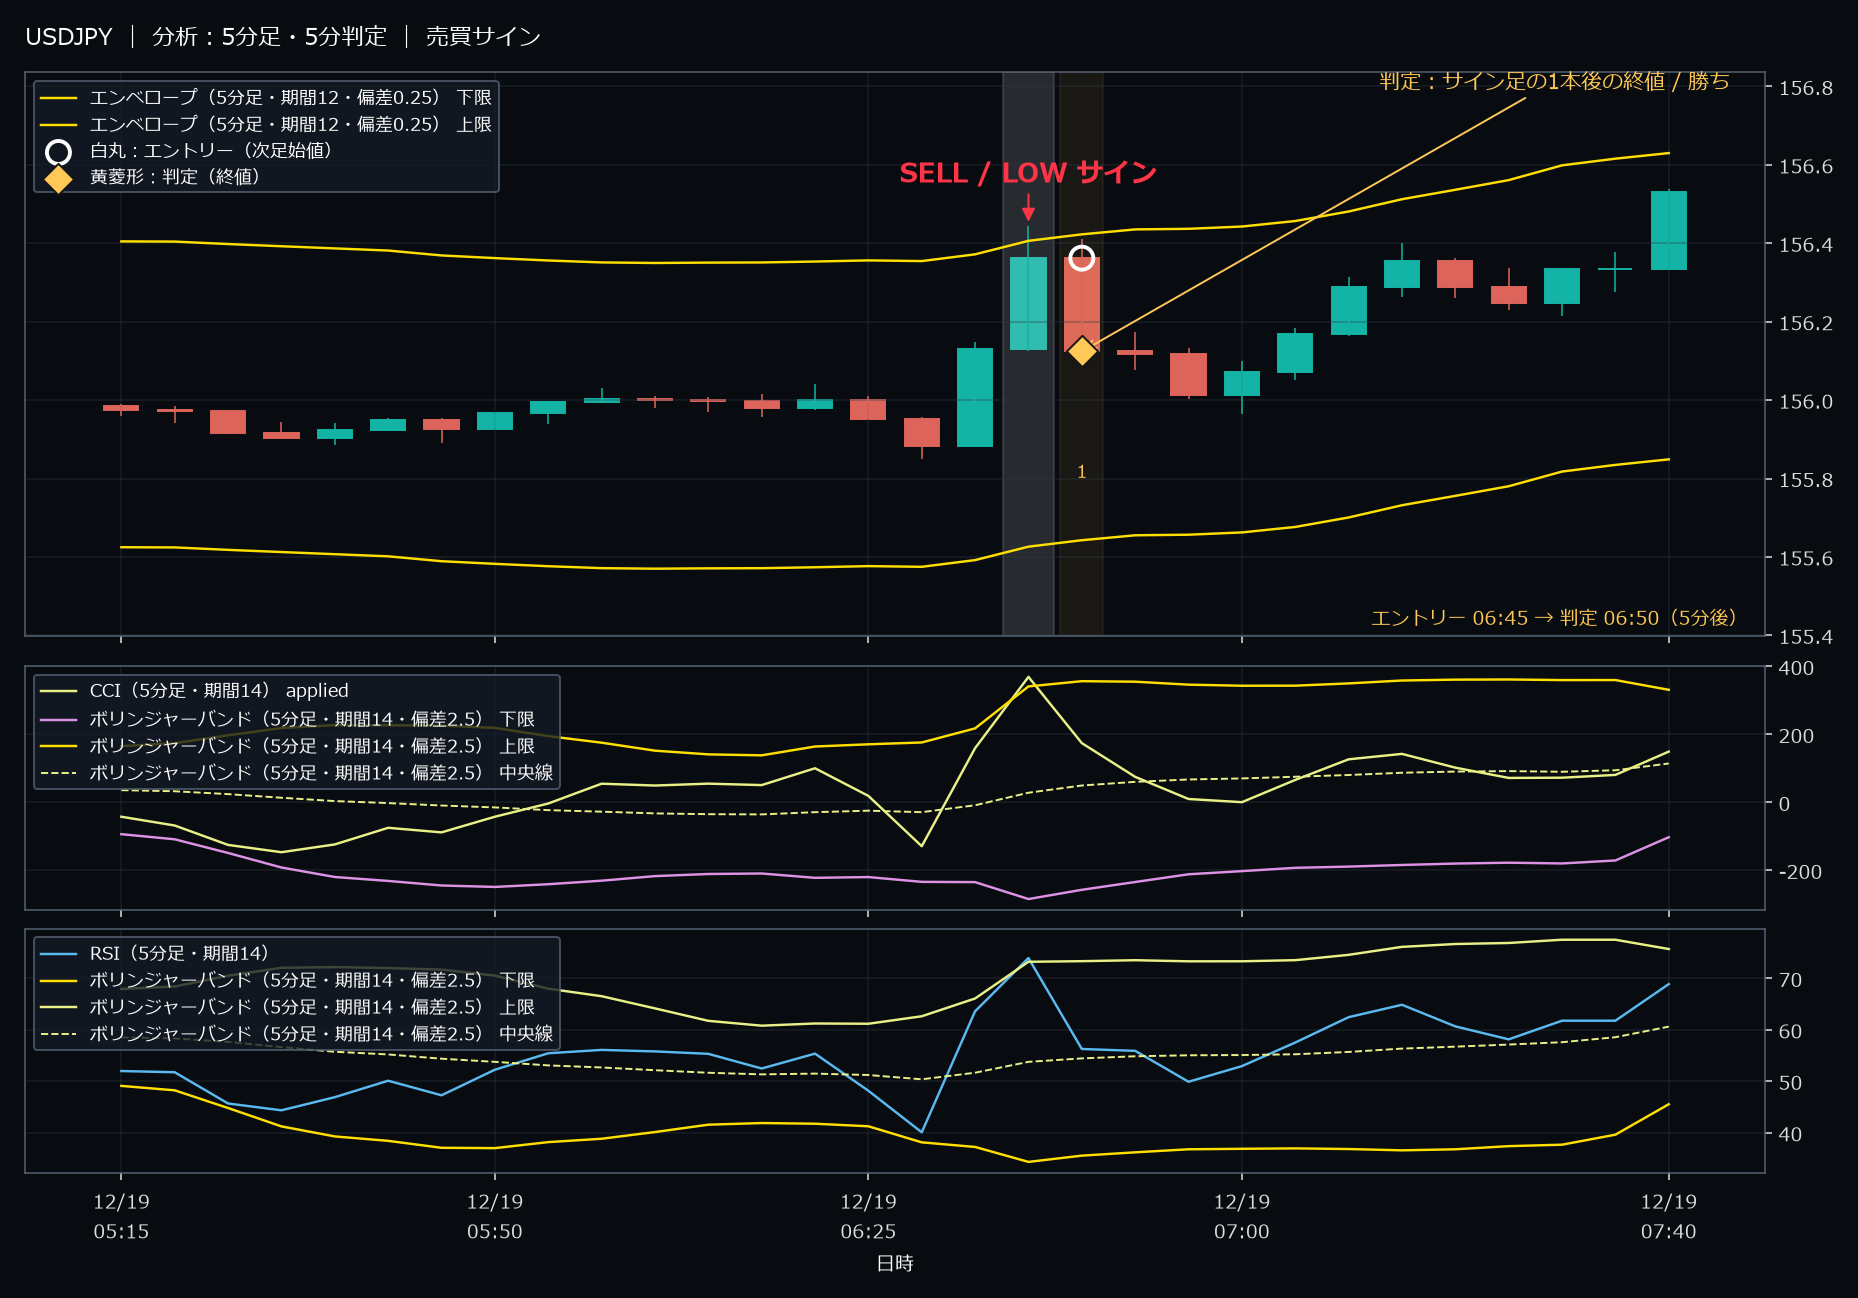Click the RSI panel's ボリンジャーバンド 中央線 legend entry
1858x1298 pixels.
(x=296, y=1034)
